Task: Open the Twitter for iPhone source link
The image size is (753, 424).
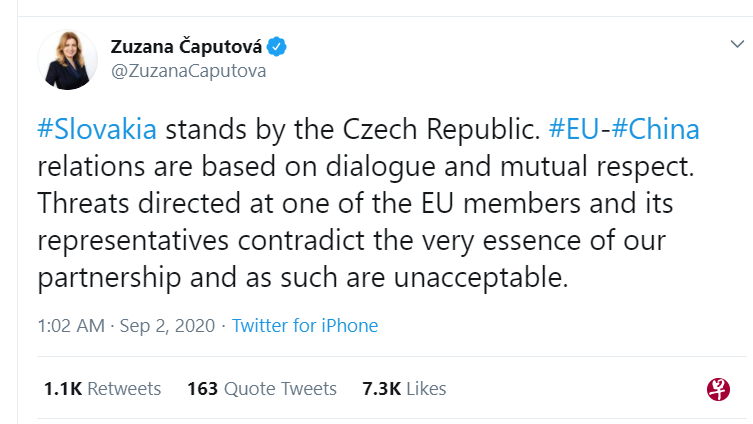Action: [x=305, y=326]
